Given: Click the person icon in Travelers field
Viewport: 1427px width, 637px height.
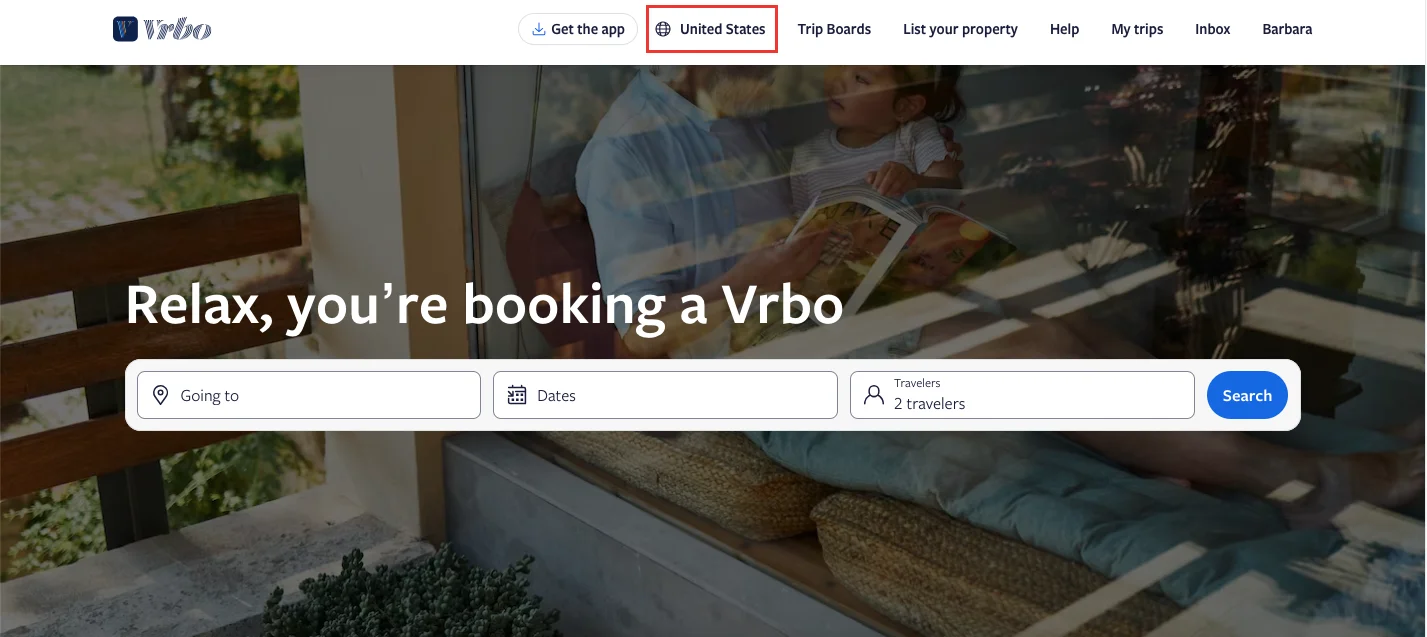Looking at the screenshot, I should click(x=874, y=395).
